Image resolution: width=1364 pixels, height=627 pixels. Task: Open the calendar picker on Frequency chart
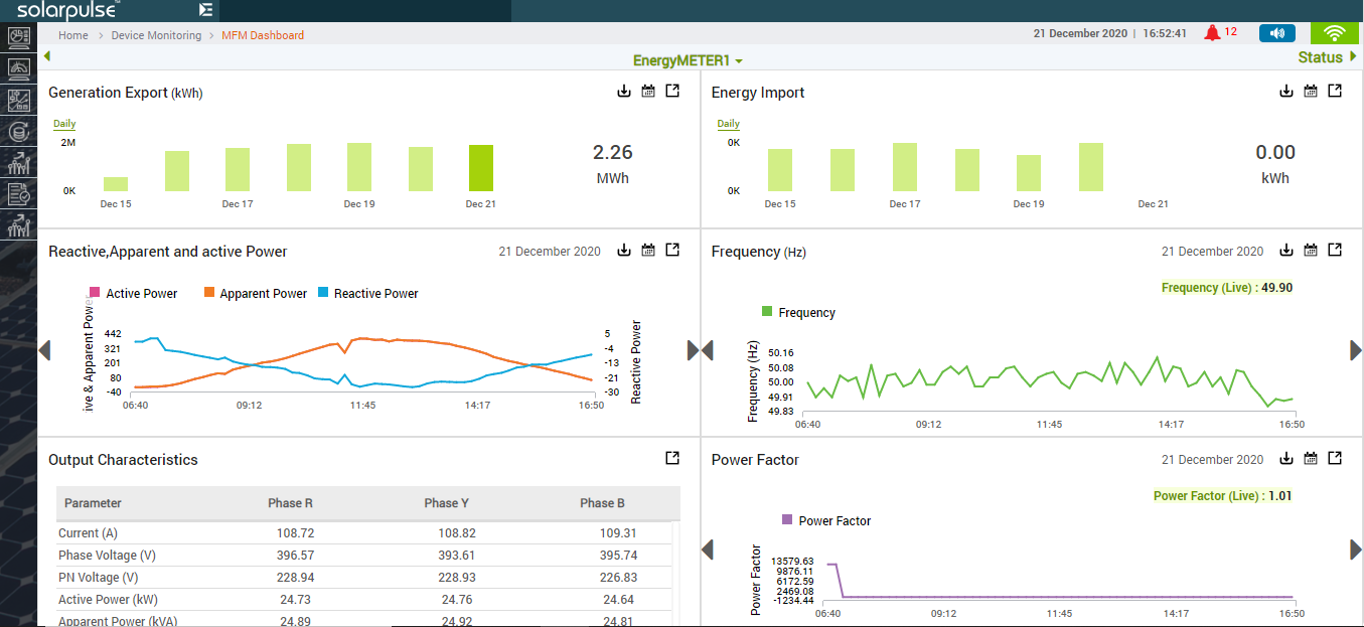(x=1310, y=250)
